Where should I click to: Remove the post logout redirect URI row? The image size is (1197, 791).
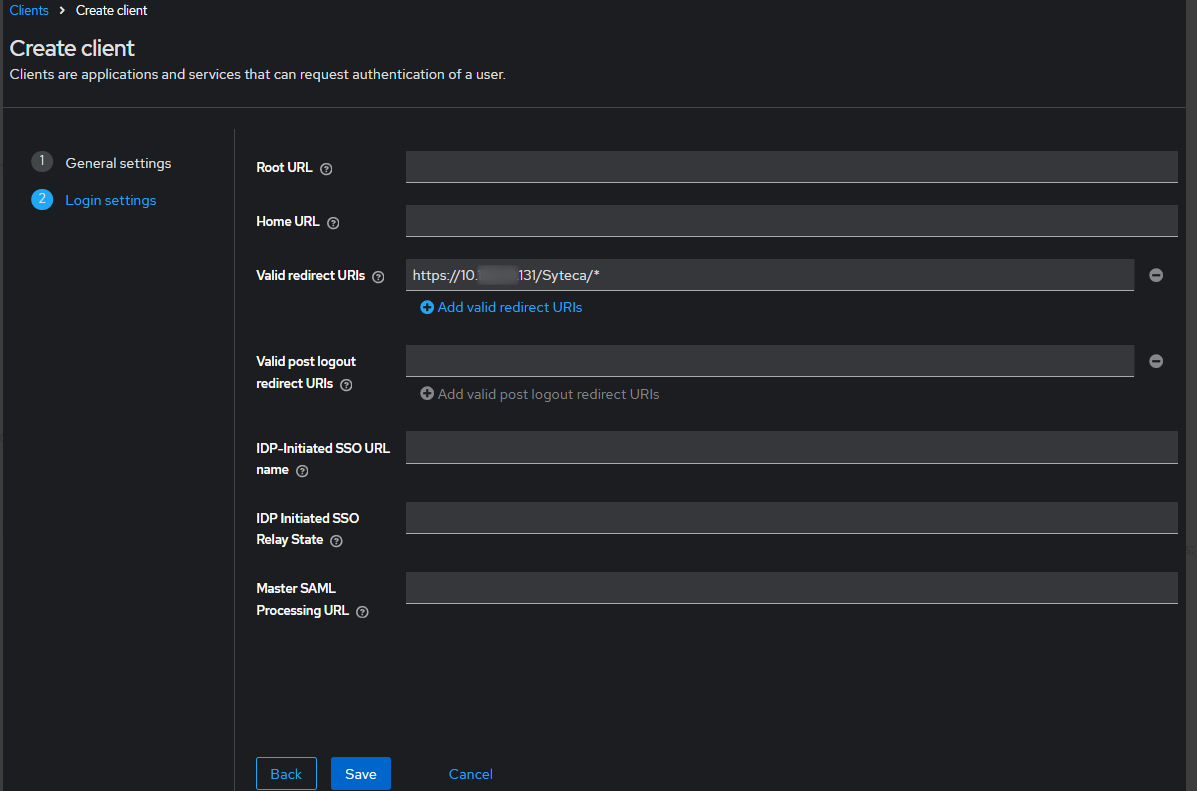pos(1156,361)
